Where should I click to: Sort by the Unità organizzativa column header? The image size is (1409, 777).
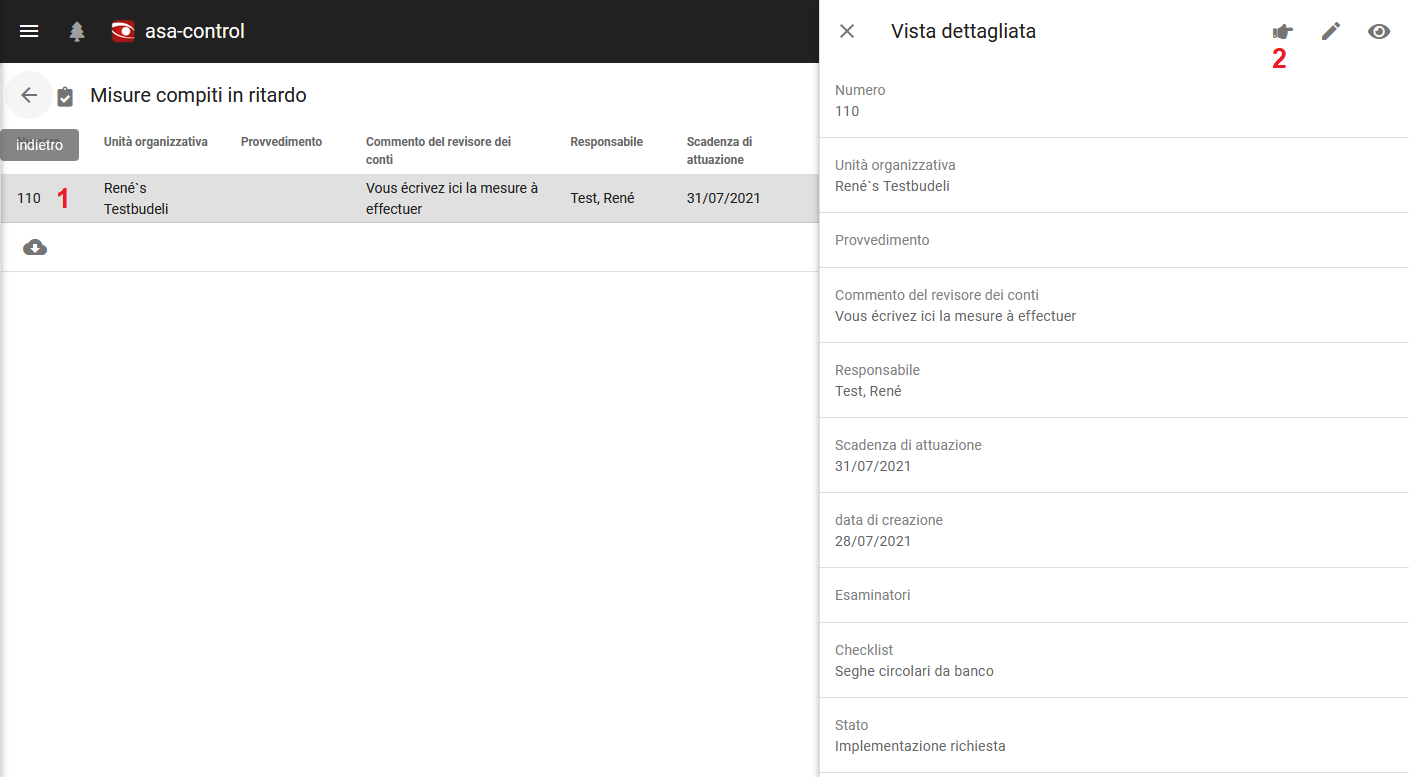pos(156,142)
